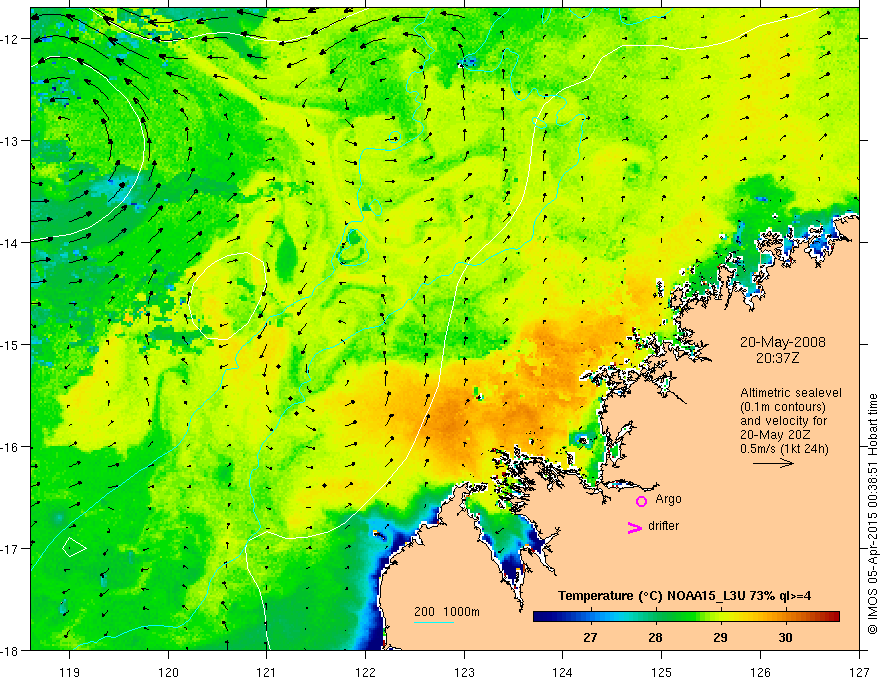Click the '(0.1m contours)' text
This screenshot has width=880, height=680.
[783, 407]
